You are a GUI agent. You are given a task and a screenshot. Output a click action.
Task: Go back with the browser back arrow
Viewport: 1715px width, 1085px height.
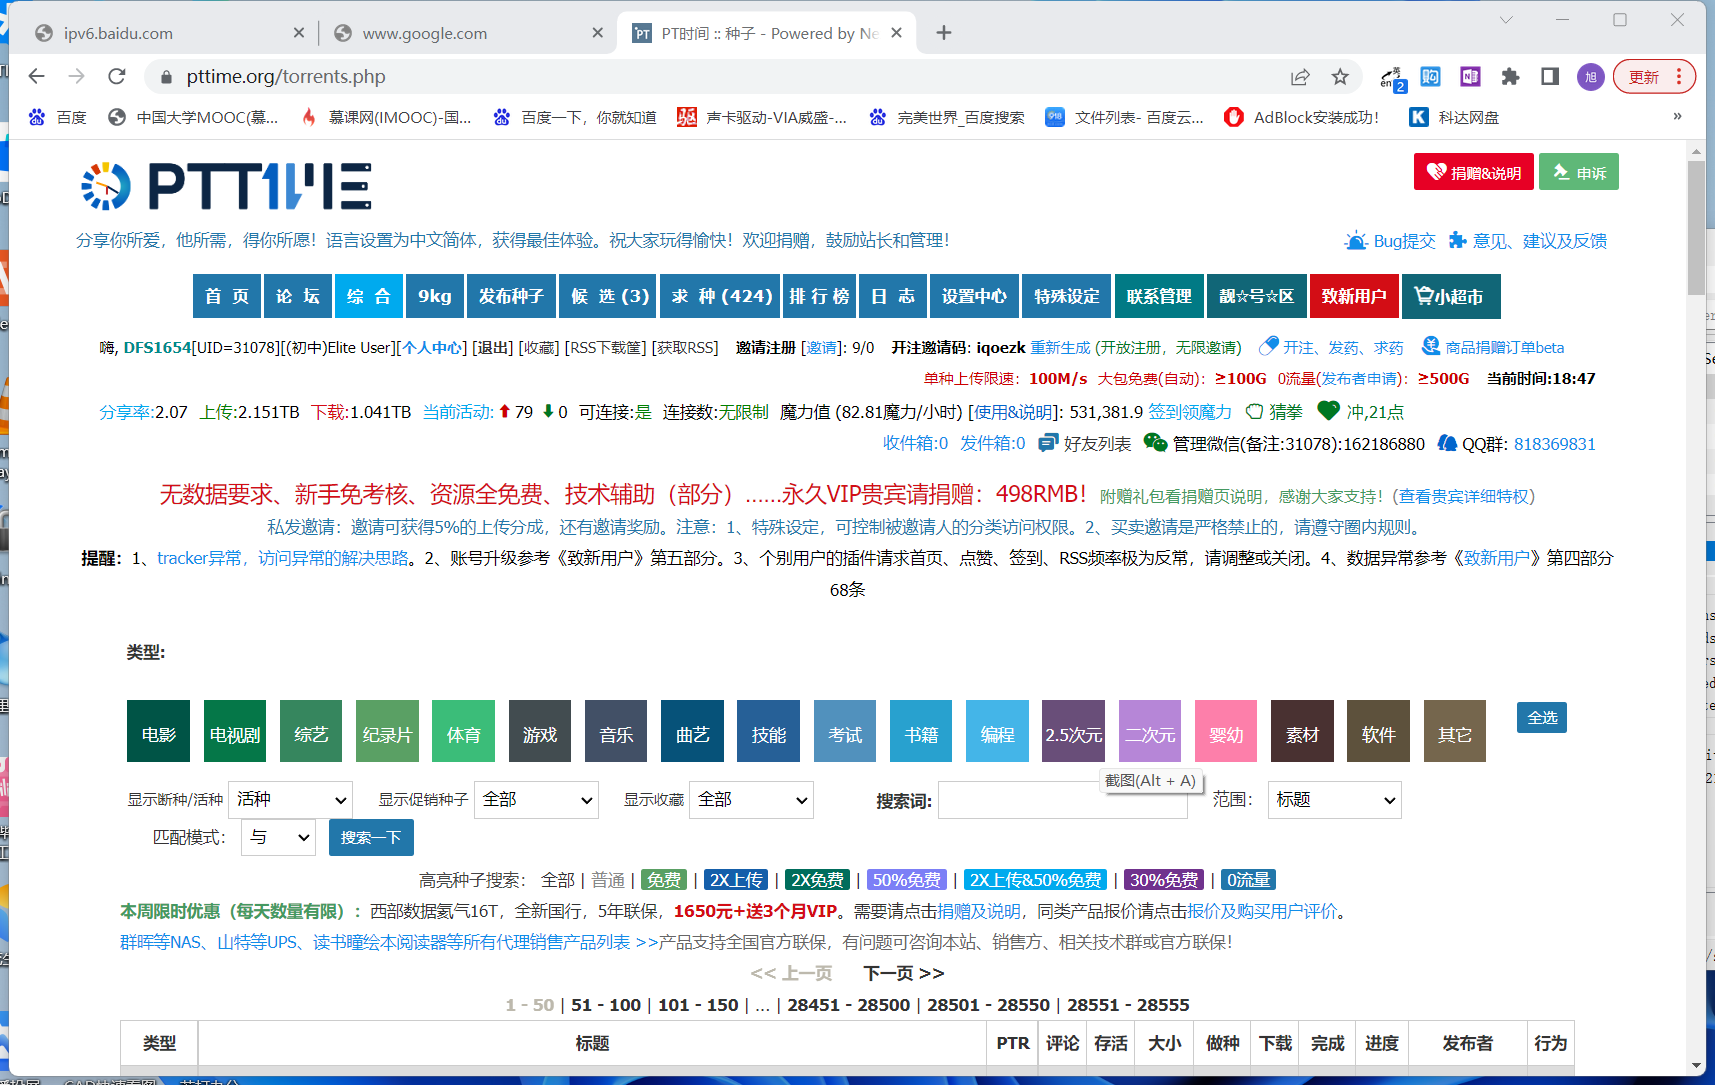coord(37,76)
